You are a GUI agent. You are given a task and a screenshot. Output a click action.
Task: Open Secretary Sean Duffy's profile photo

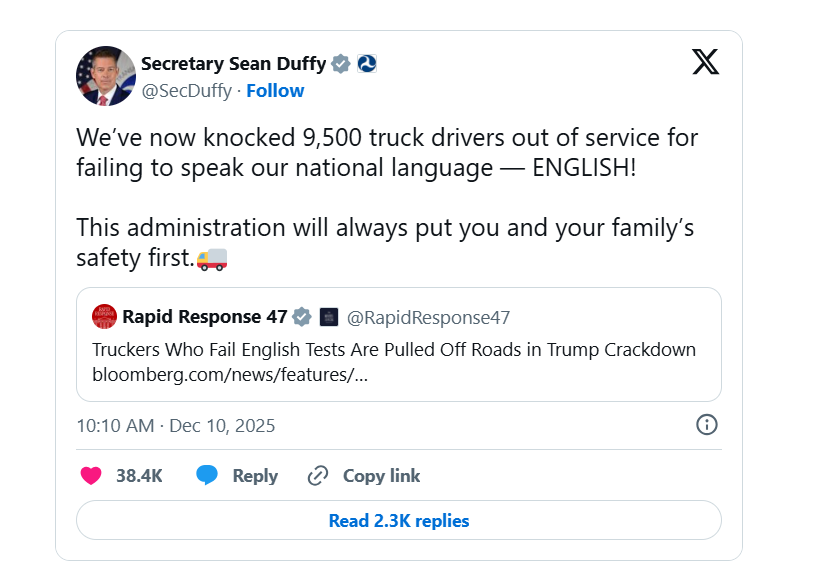pyautogui.click(x=106, y=76)
